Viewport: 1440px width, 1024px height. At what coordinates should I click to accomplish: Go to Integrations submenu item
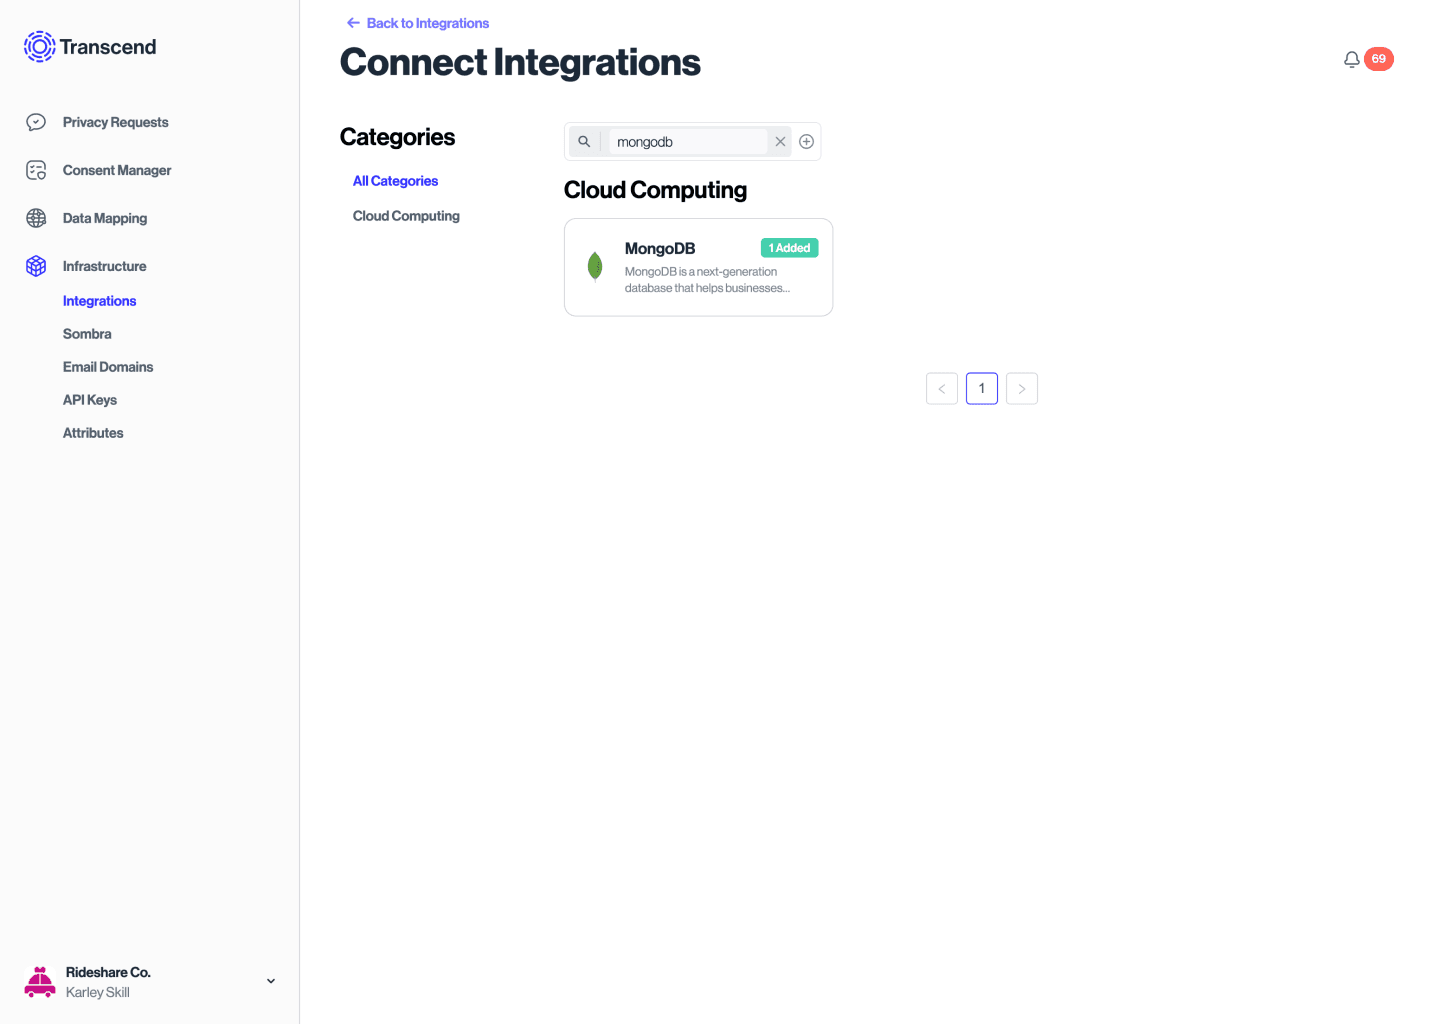click(x=99, y=301)
